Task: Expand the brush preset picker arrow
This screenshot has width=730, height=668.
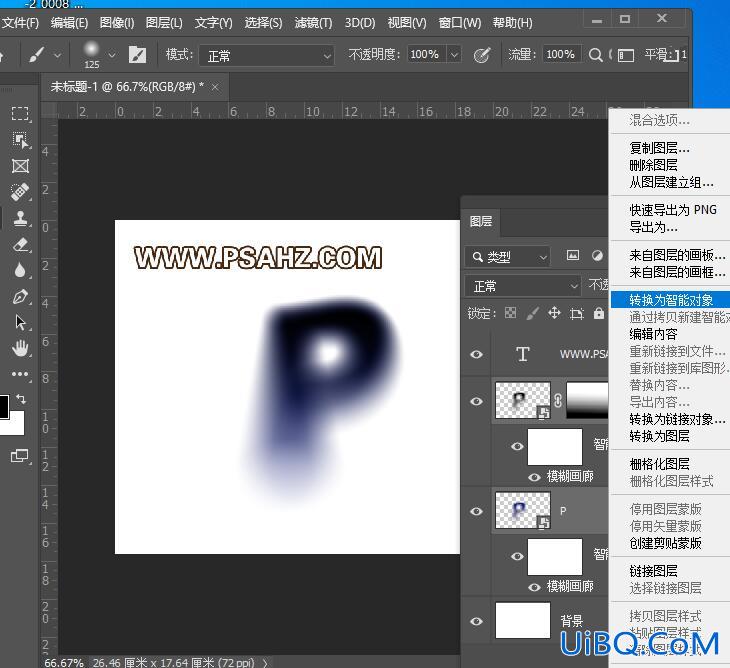Action: (x=112, y=55)
